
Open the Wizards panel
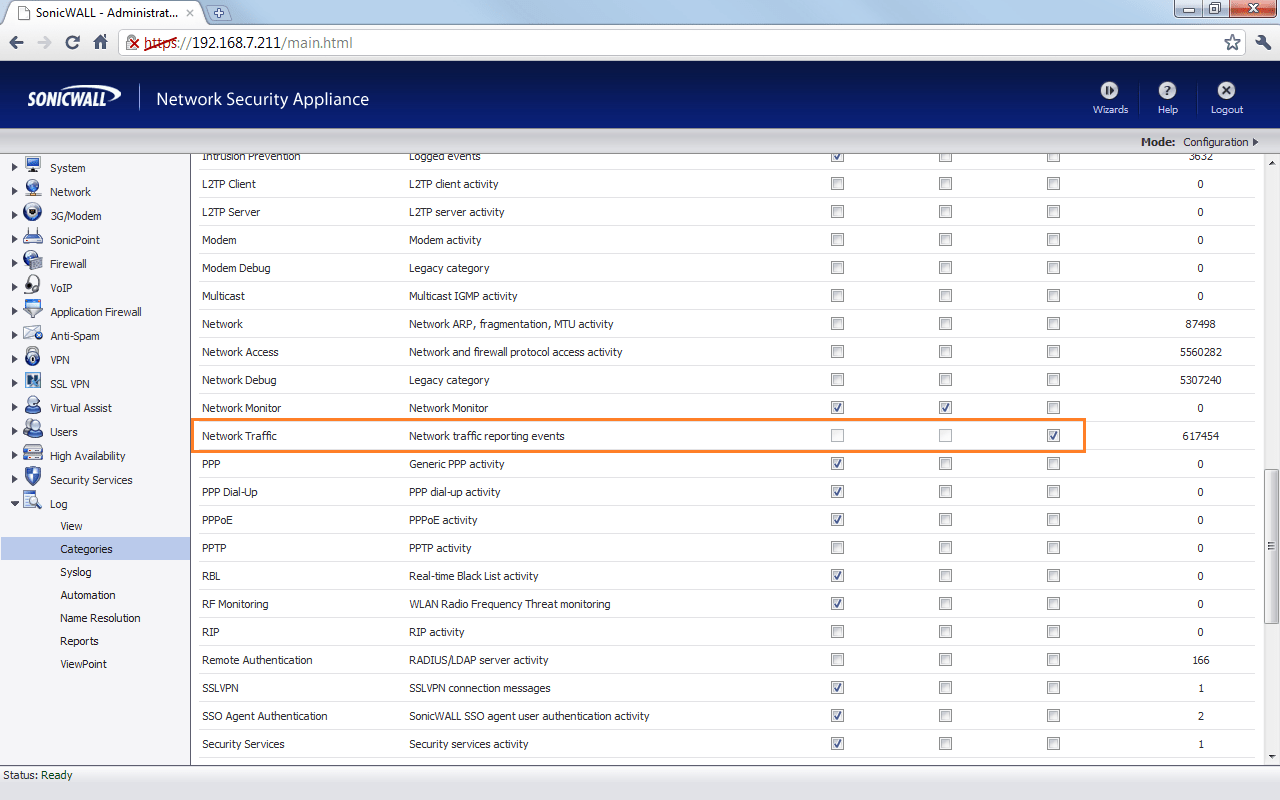1110,97
